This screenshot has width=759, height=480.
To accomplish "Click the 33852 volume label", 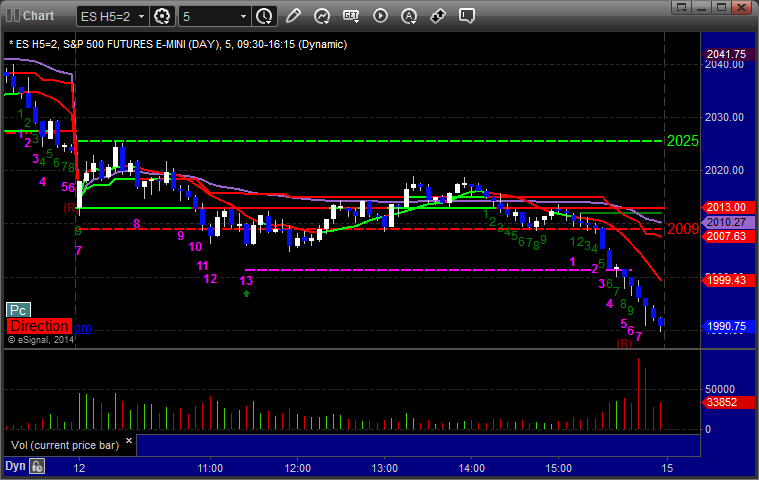I will 727,402.
